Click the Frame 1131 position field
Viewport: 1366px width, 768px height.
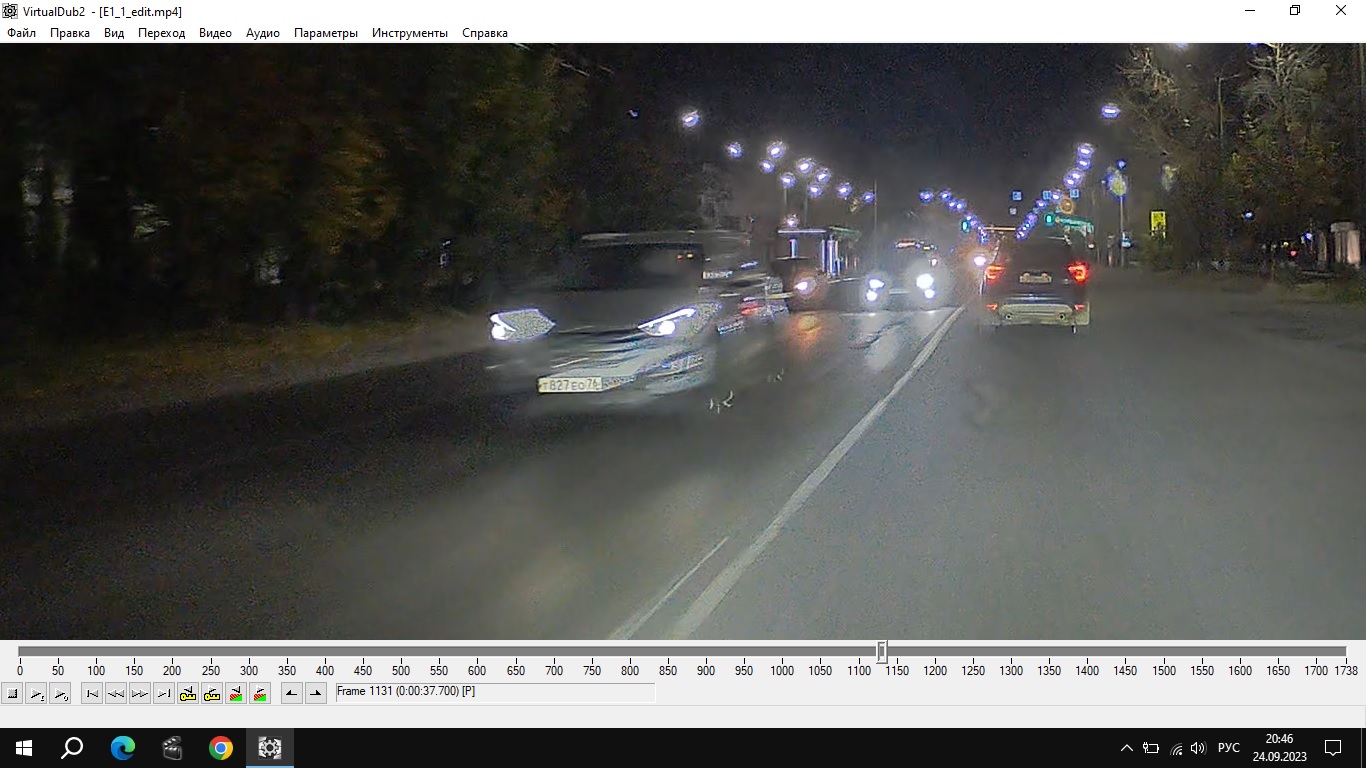[x=495, y=692]
